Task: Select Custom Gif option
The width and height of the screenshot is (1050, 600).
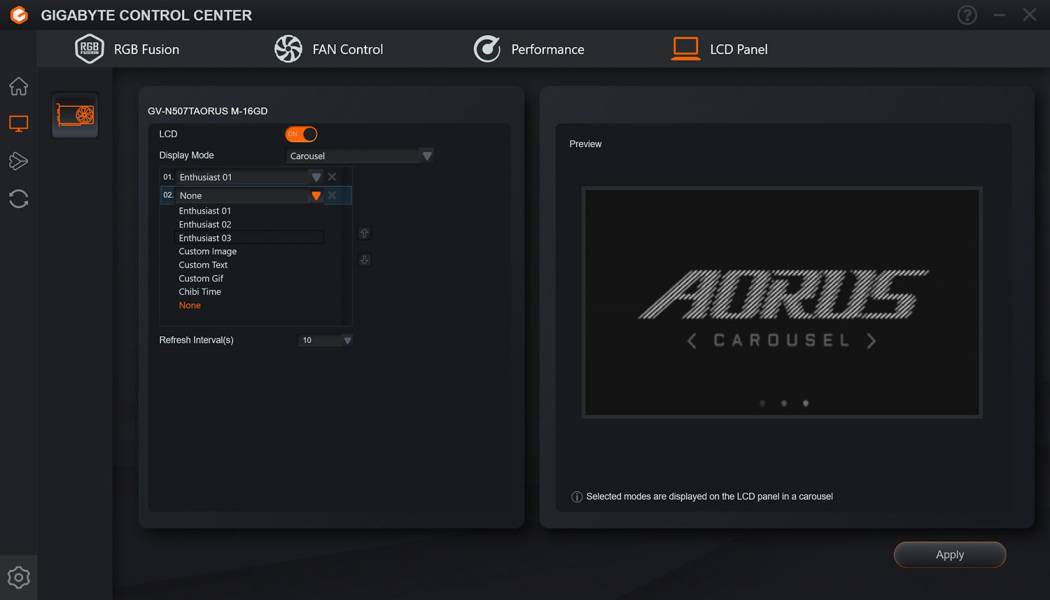Action: [x=201, y=278]
